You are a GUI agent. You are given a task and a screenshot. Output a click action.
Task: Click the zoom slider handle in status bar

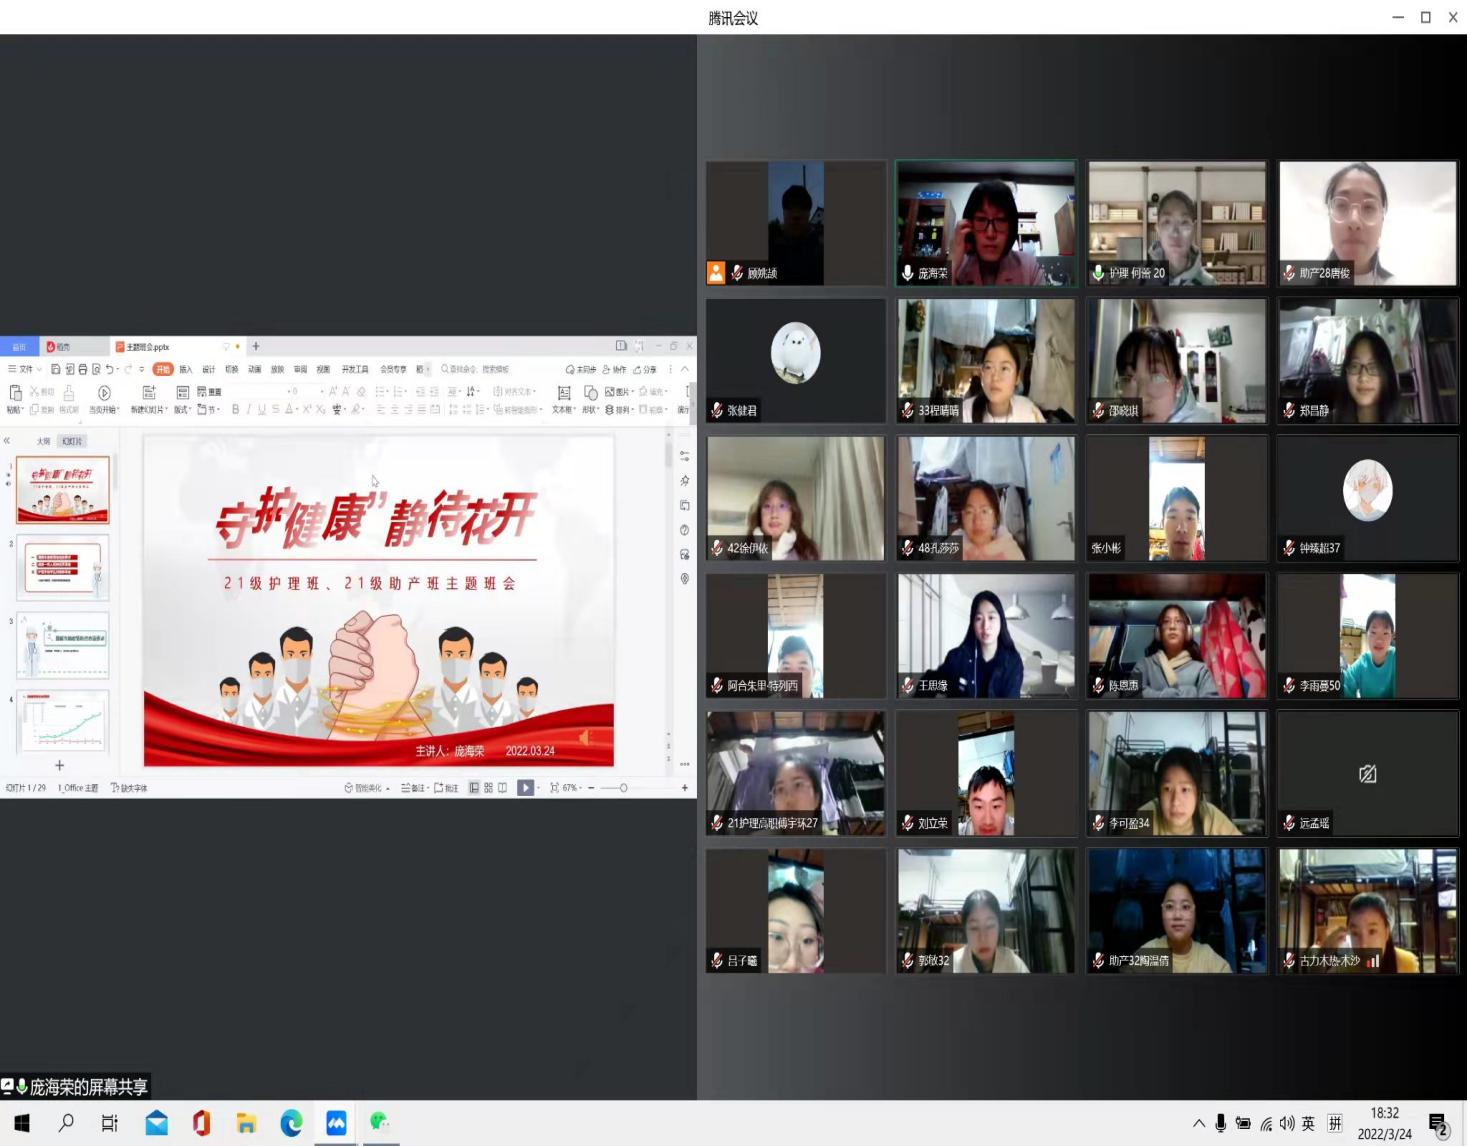[x=623, y=788]
